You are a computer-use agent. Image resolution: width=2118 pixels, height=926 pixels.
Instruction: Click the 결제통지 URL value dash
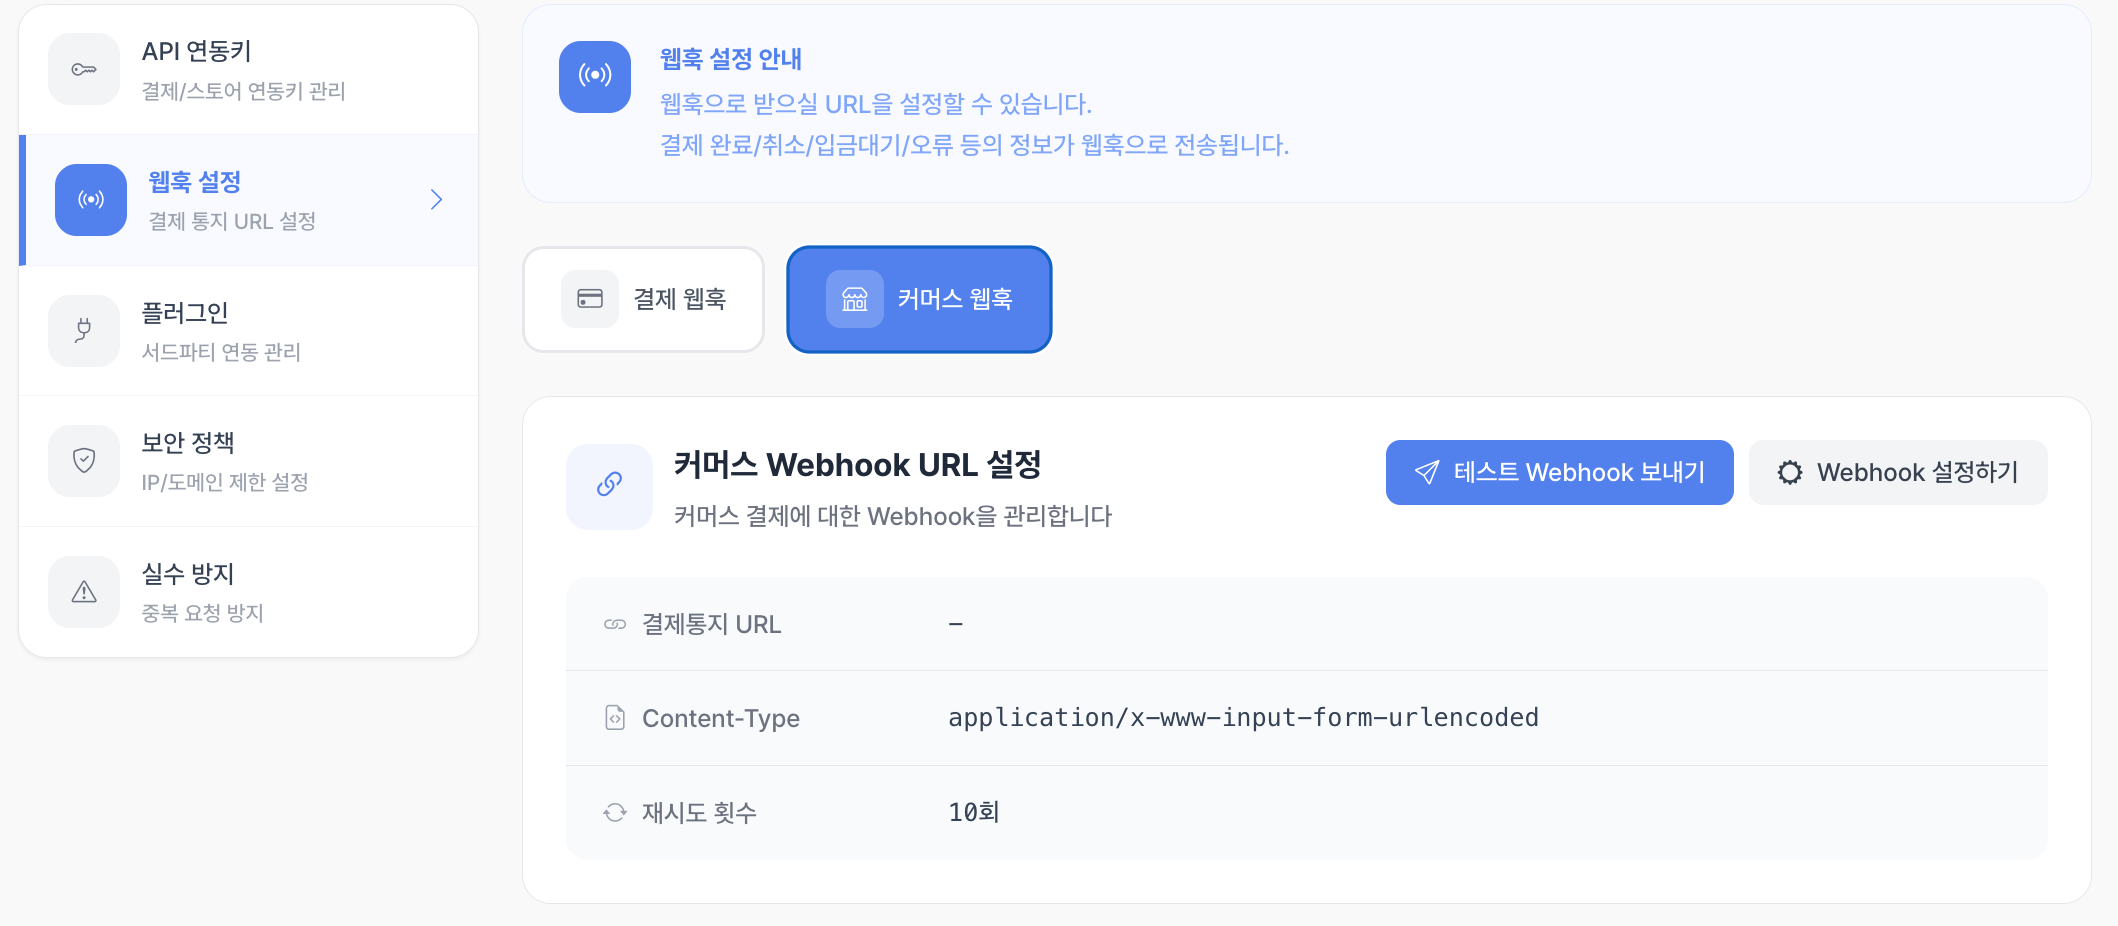(x=956, y=623)
